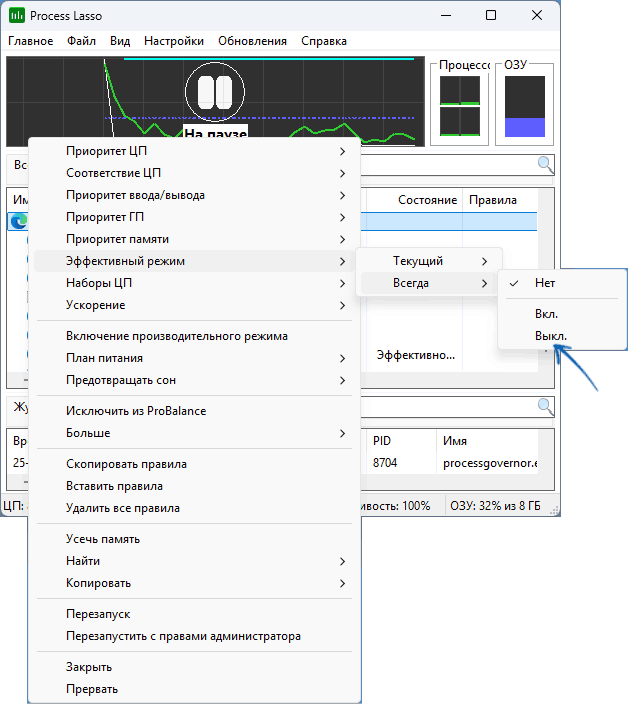Click the log search magnifier icon
Image resolution: width=628 pixels, height=704 pixels.
tap(545, 407)
